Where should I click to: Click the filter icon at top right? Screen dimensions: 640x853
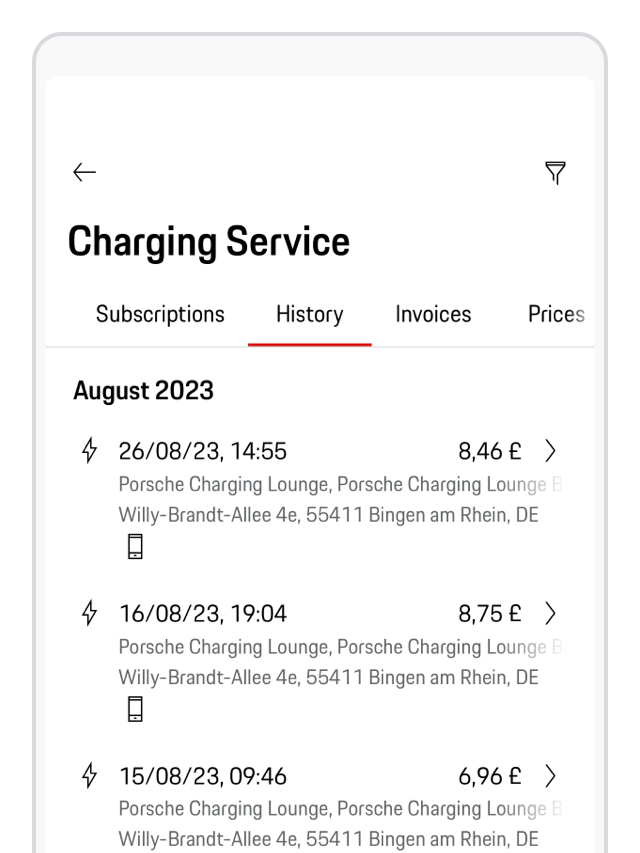tap(555, 172)
